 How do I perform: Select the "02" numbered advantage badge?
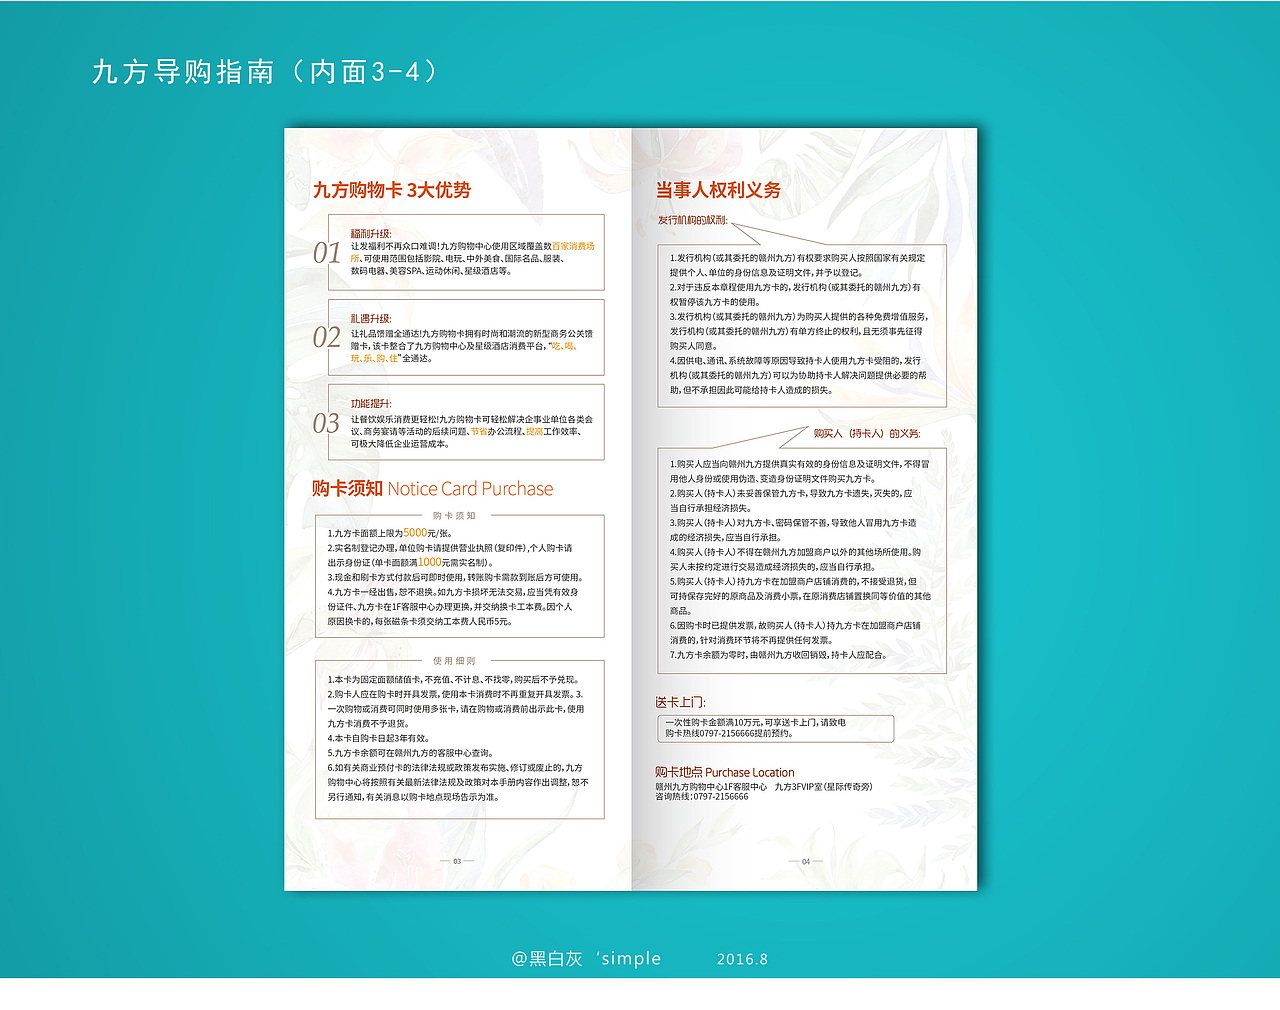click(325, 337)
